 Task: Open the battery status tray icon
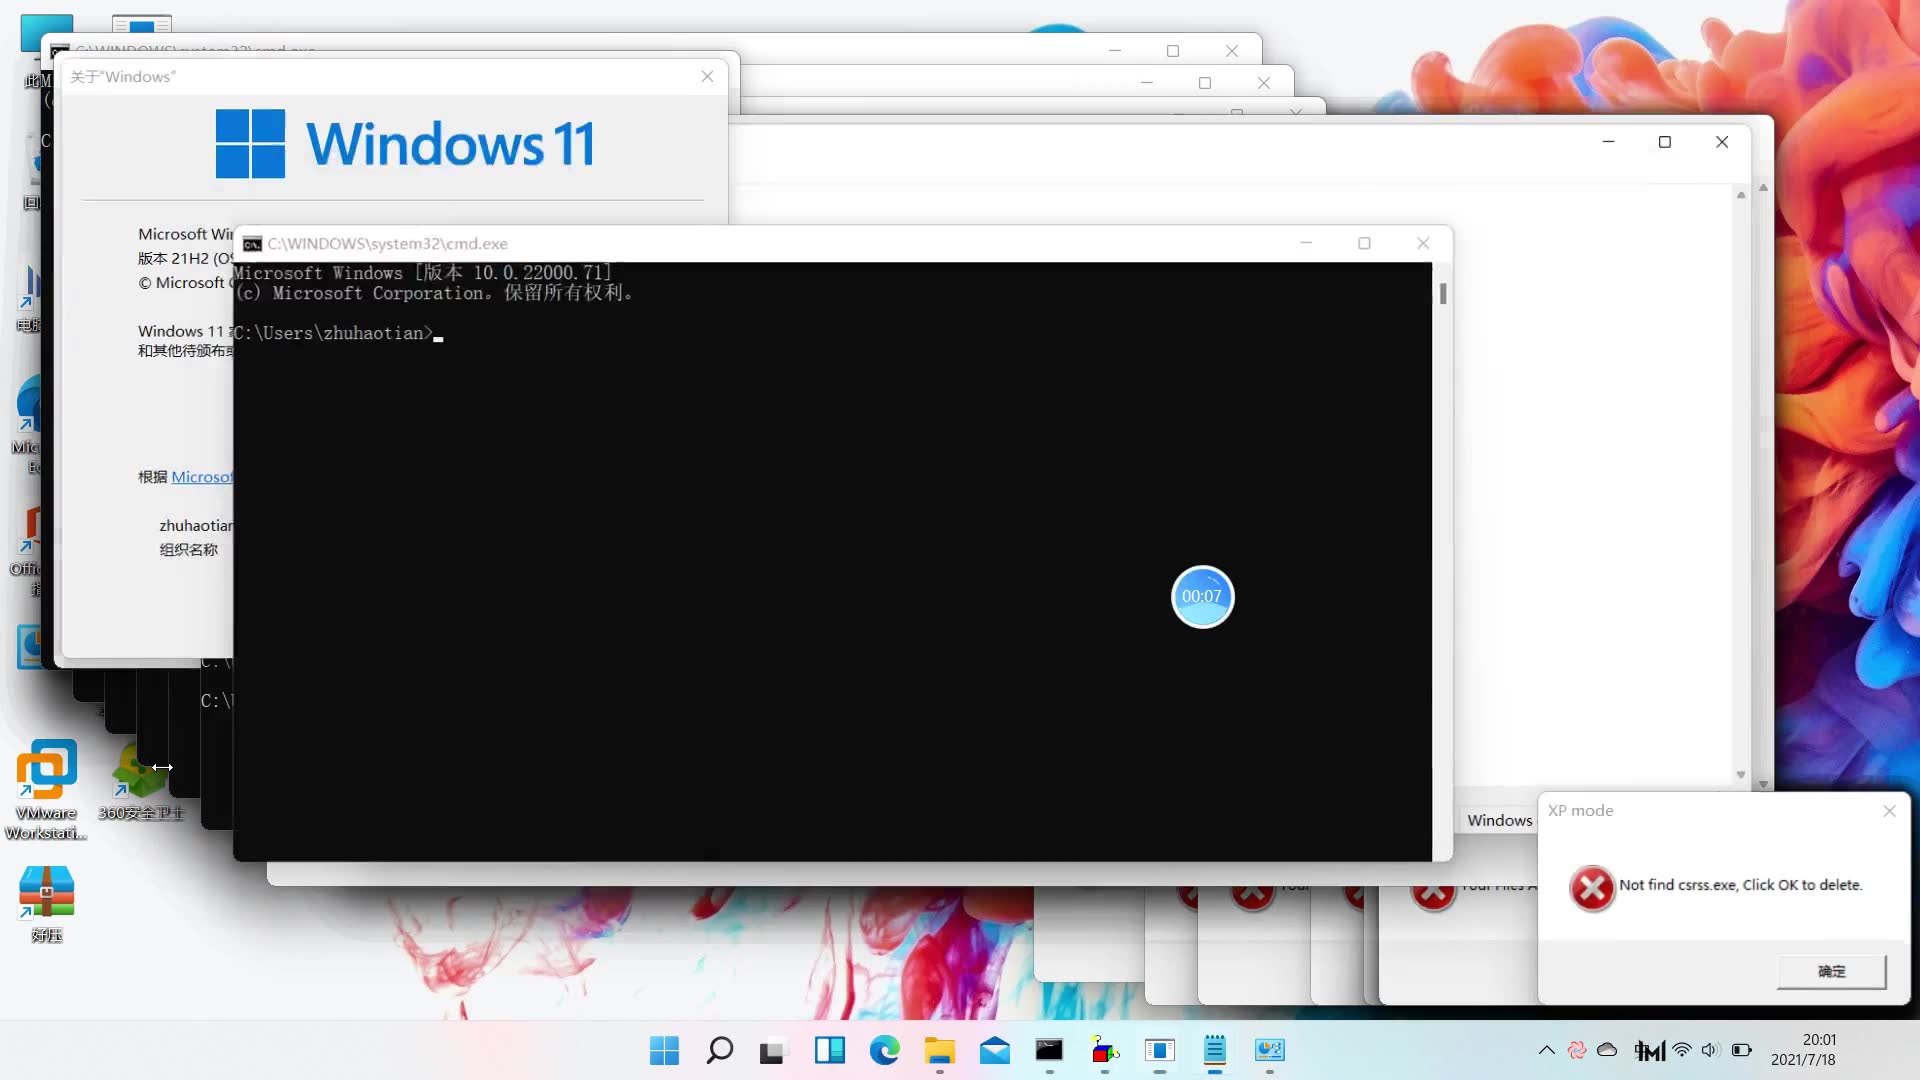tap(1741, 1050)
